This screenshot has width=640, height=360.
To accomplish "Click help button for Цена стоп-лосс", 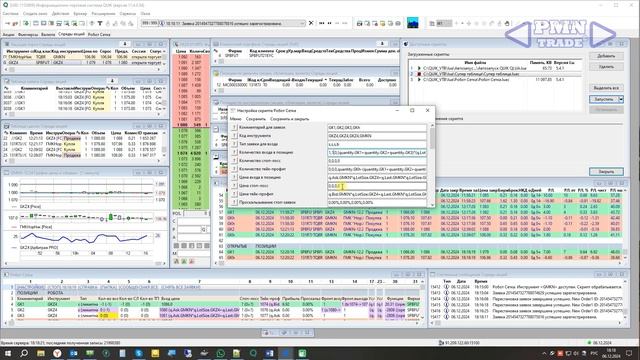I will pyautogui.click(x=234, y=186).
